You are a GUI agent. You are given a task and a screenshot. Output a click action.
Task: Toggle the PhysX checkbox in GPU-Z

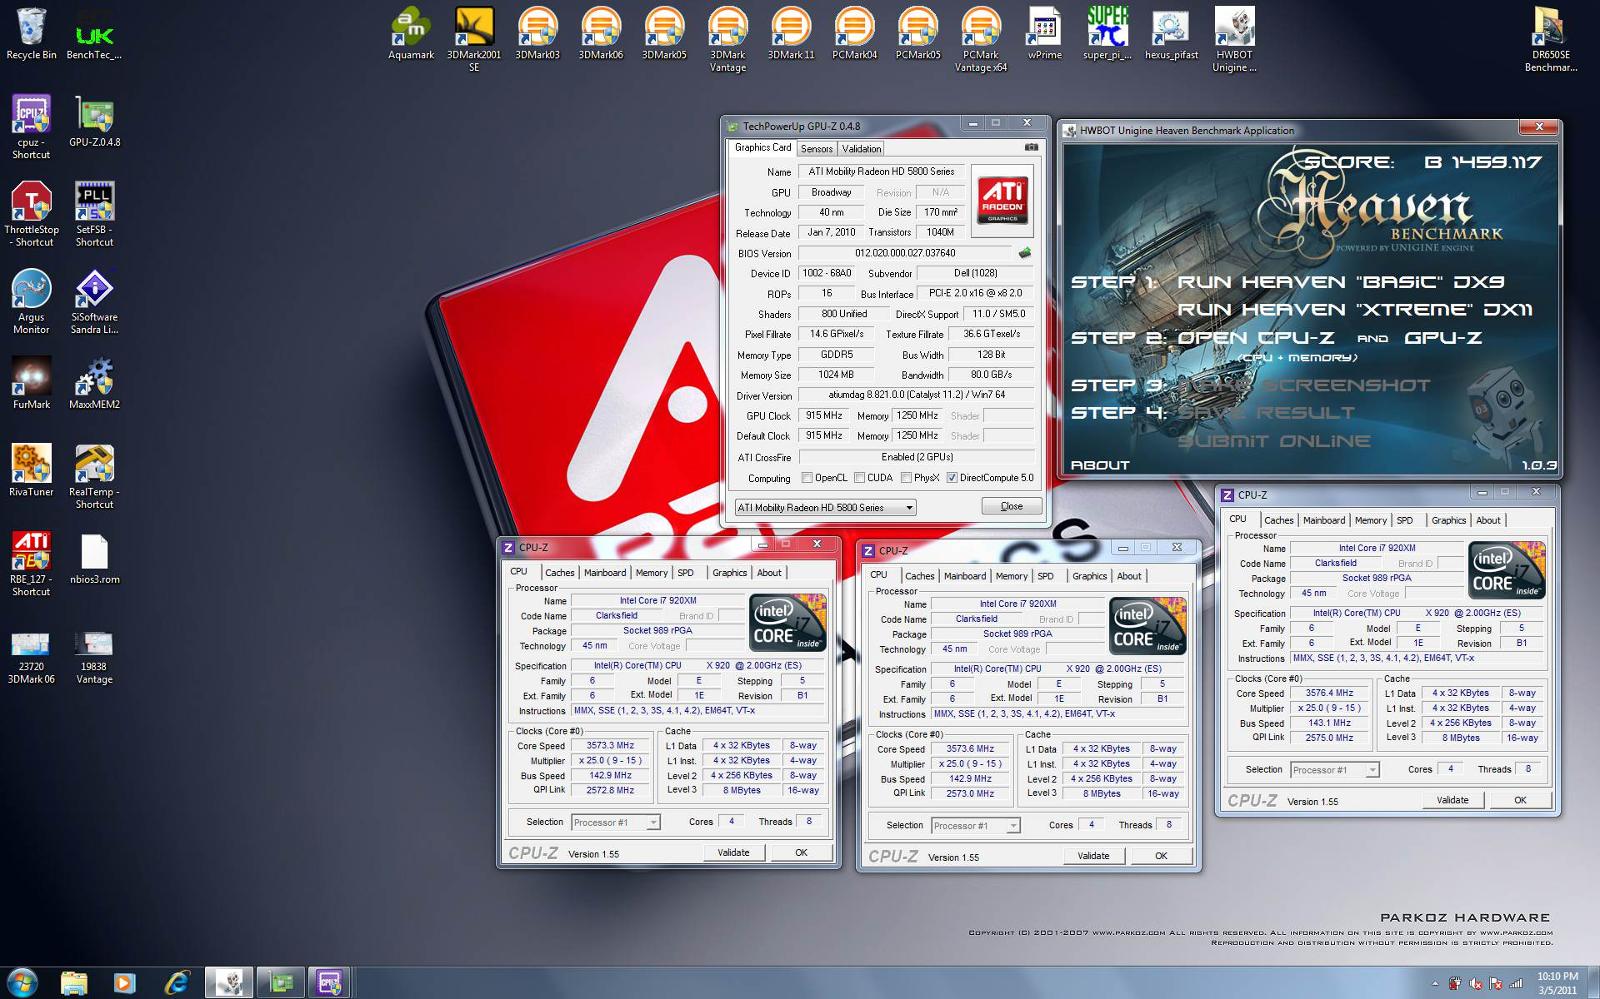pos(905,478)
